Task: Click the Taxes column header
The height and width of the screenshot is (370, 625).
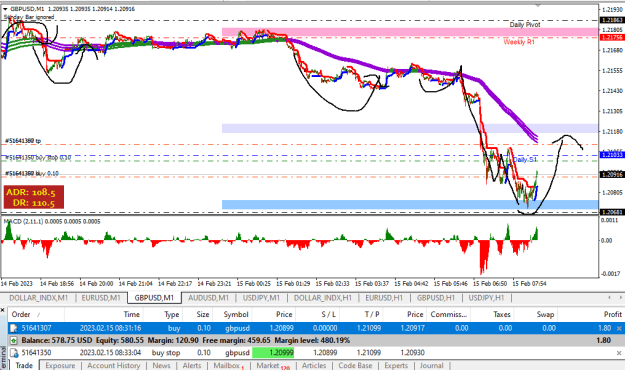Action: pyautogui.click(x=493, y=315)
